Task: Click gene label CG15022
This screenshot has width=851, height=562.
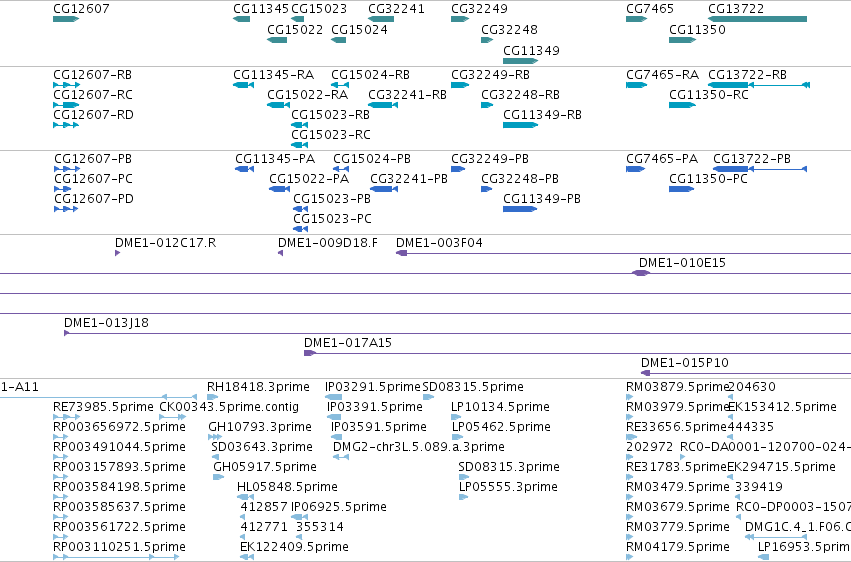Action: tap(295, 29)
